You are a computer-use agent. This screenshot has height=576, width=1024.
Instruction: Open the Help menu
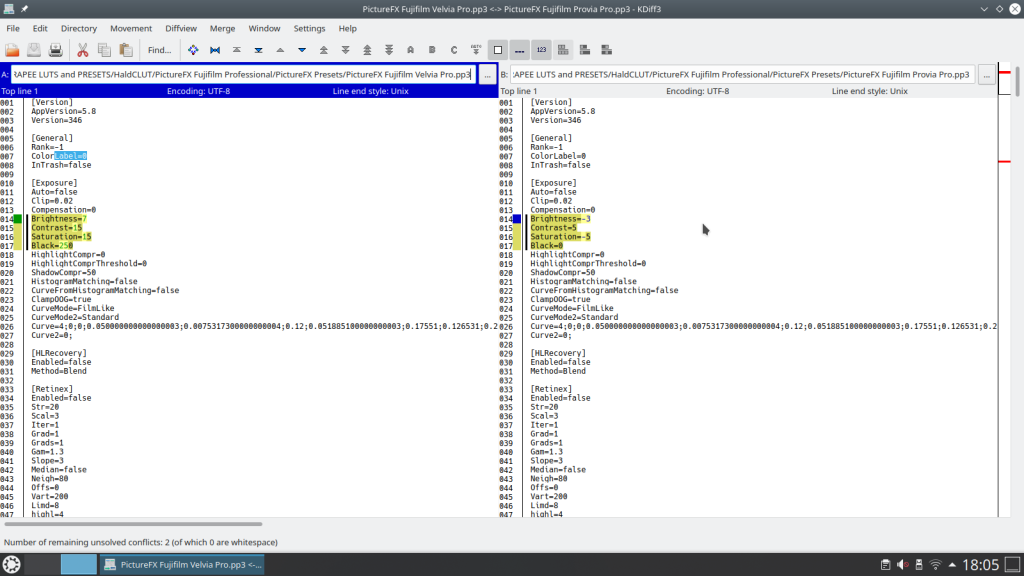[x=347, y=28]
